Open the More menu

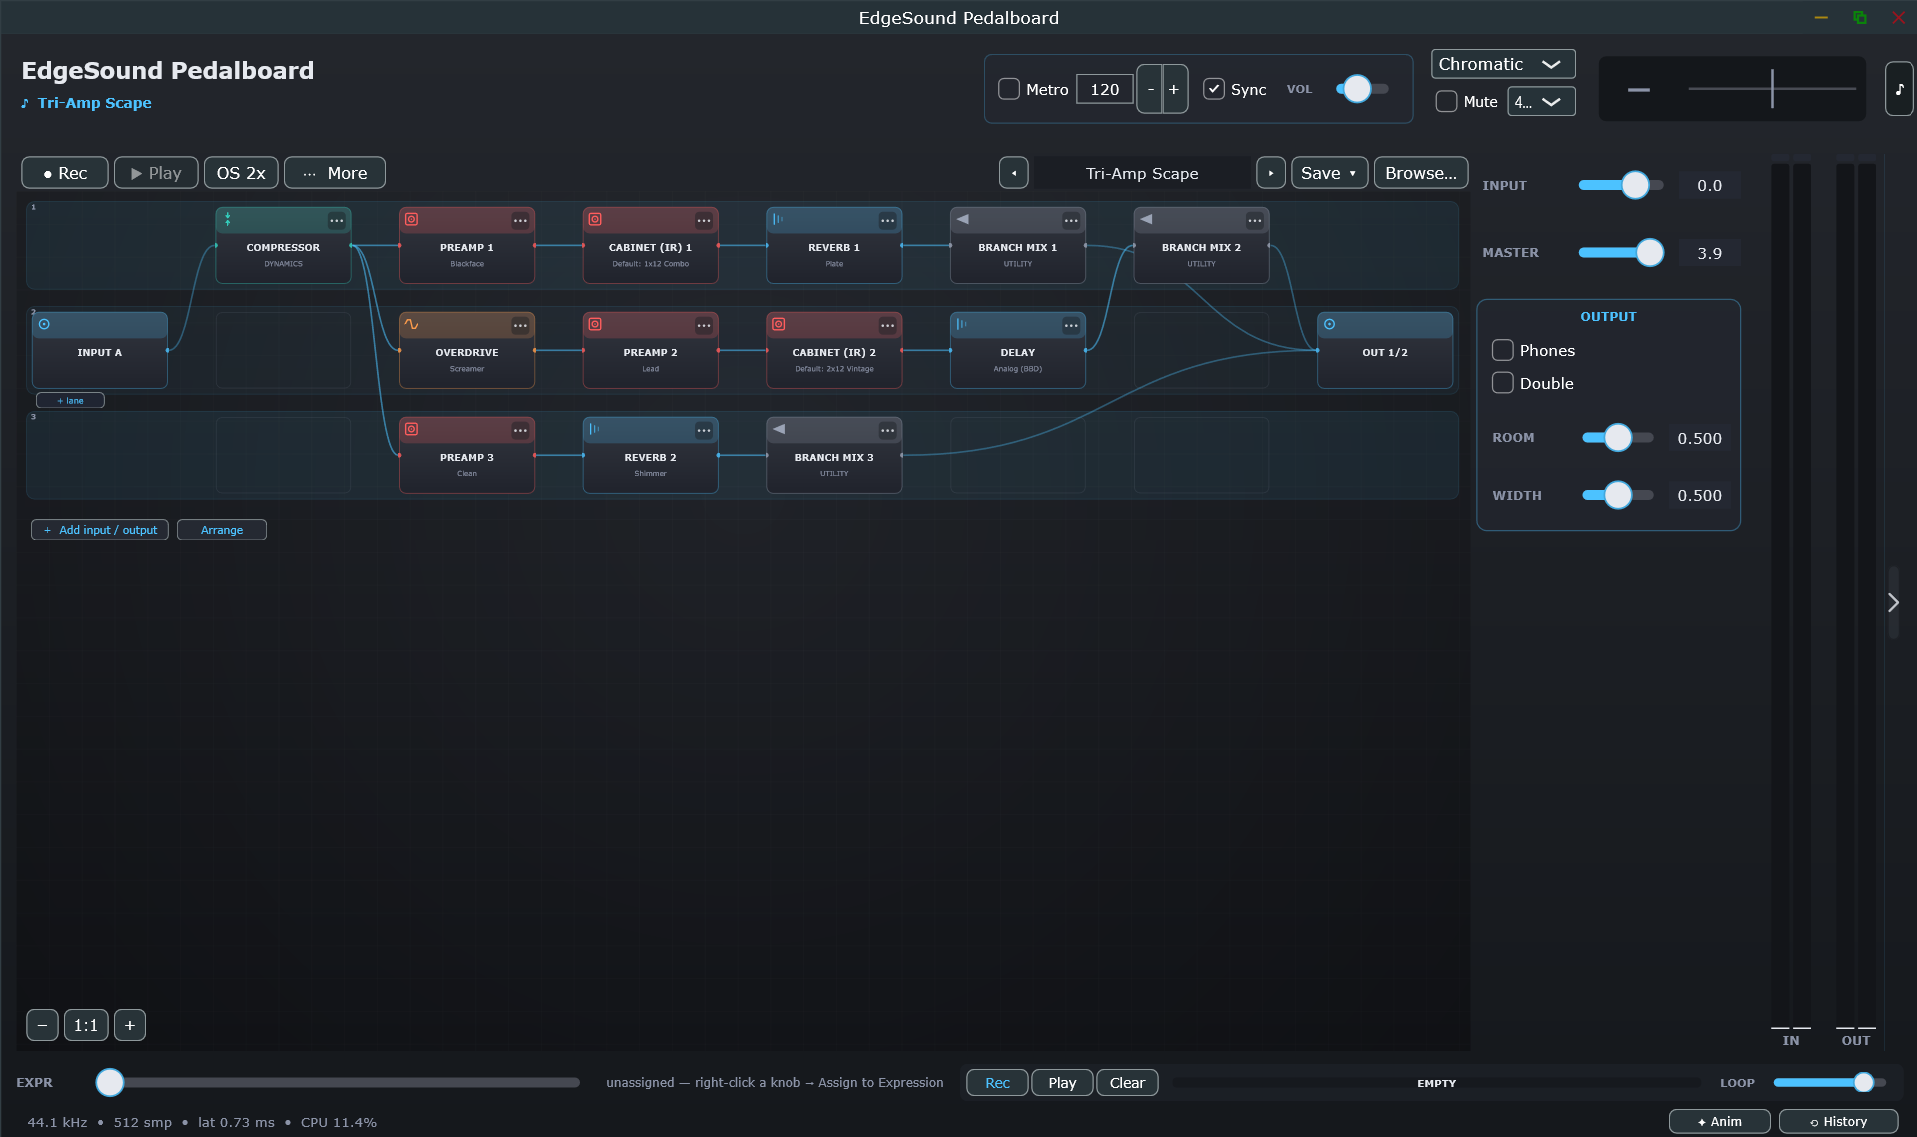(335, 173)
